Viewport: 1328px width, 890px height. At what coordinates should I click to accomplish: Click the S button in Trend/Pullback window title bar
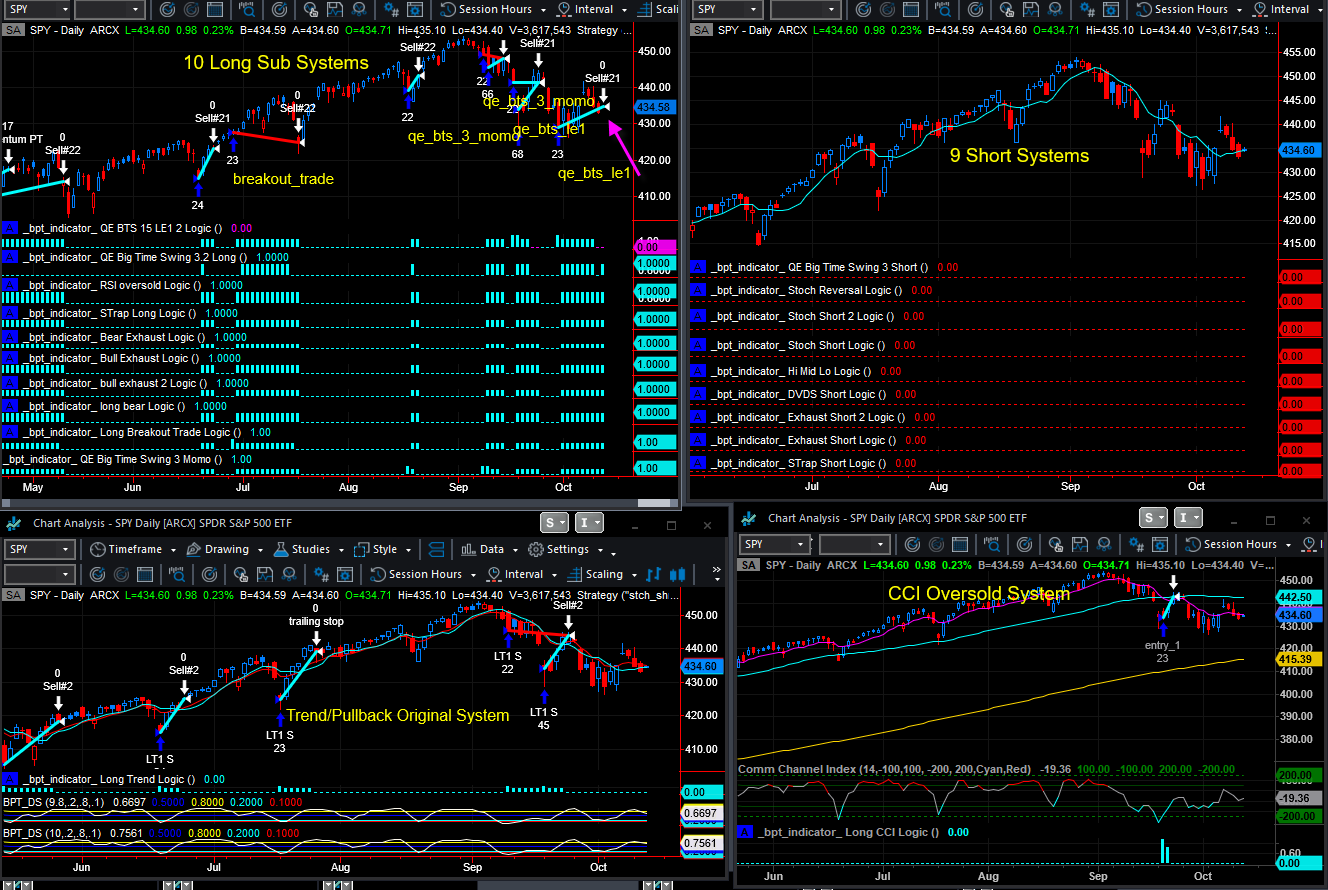pos(555,522)
